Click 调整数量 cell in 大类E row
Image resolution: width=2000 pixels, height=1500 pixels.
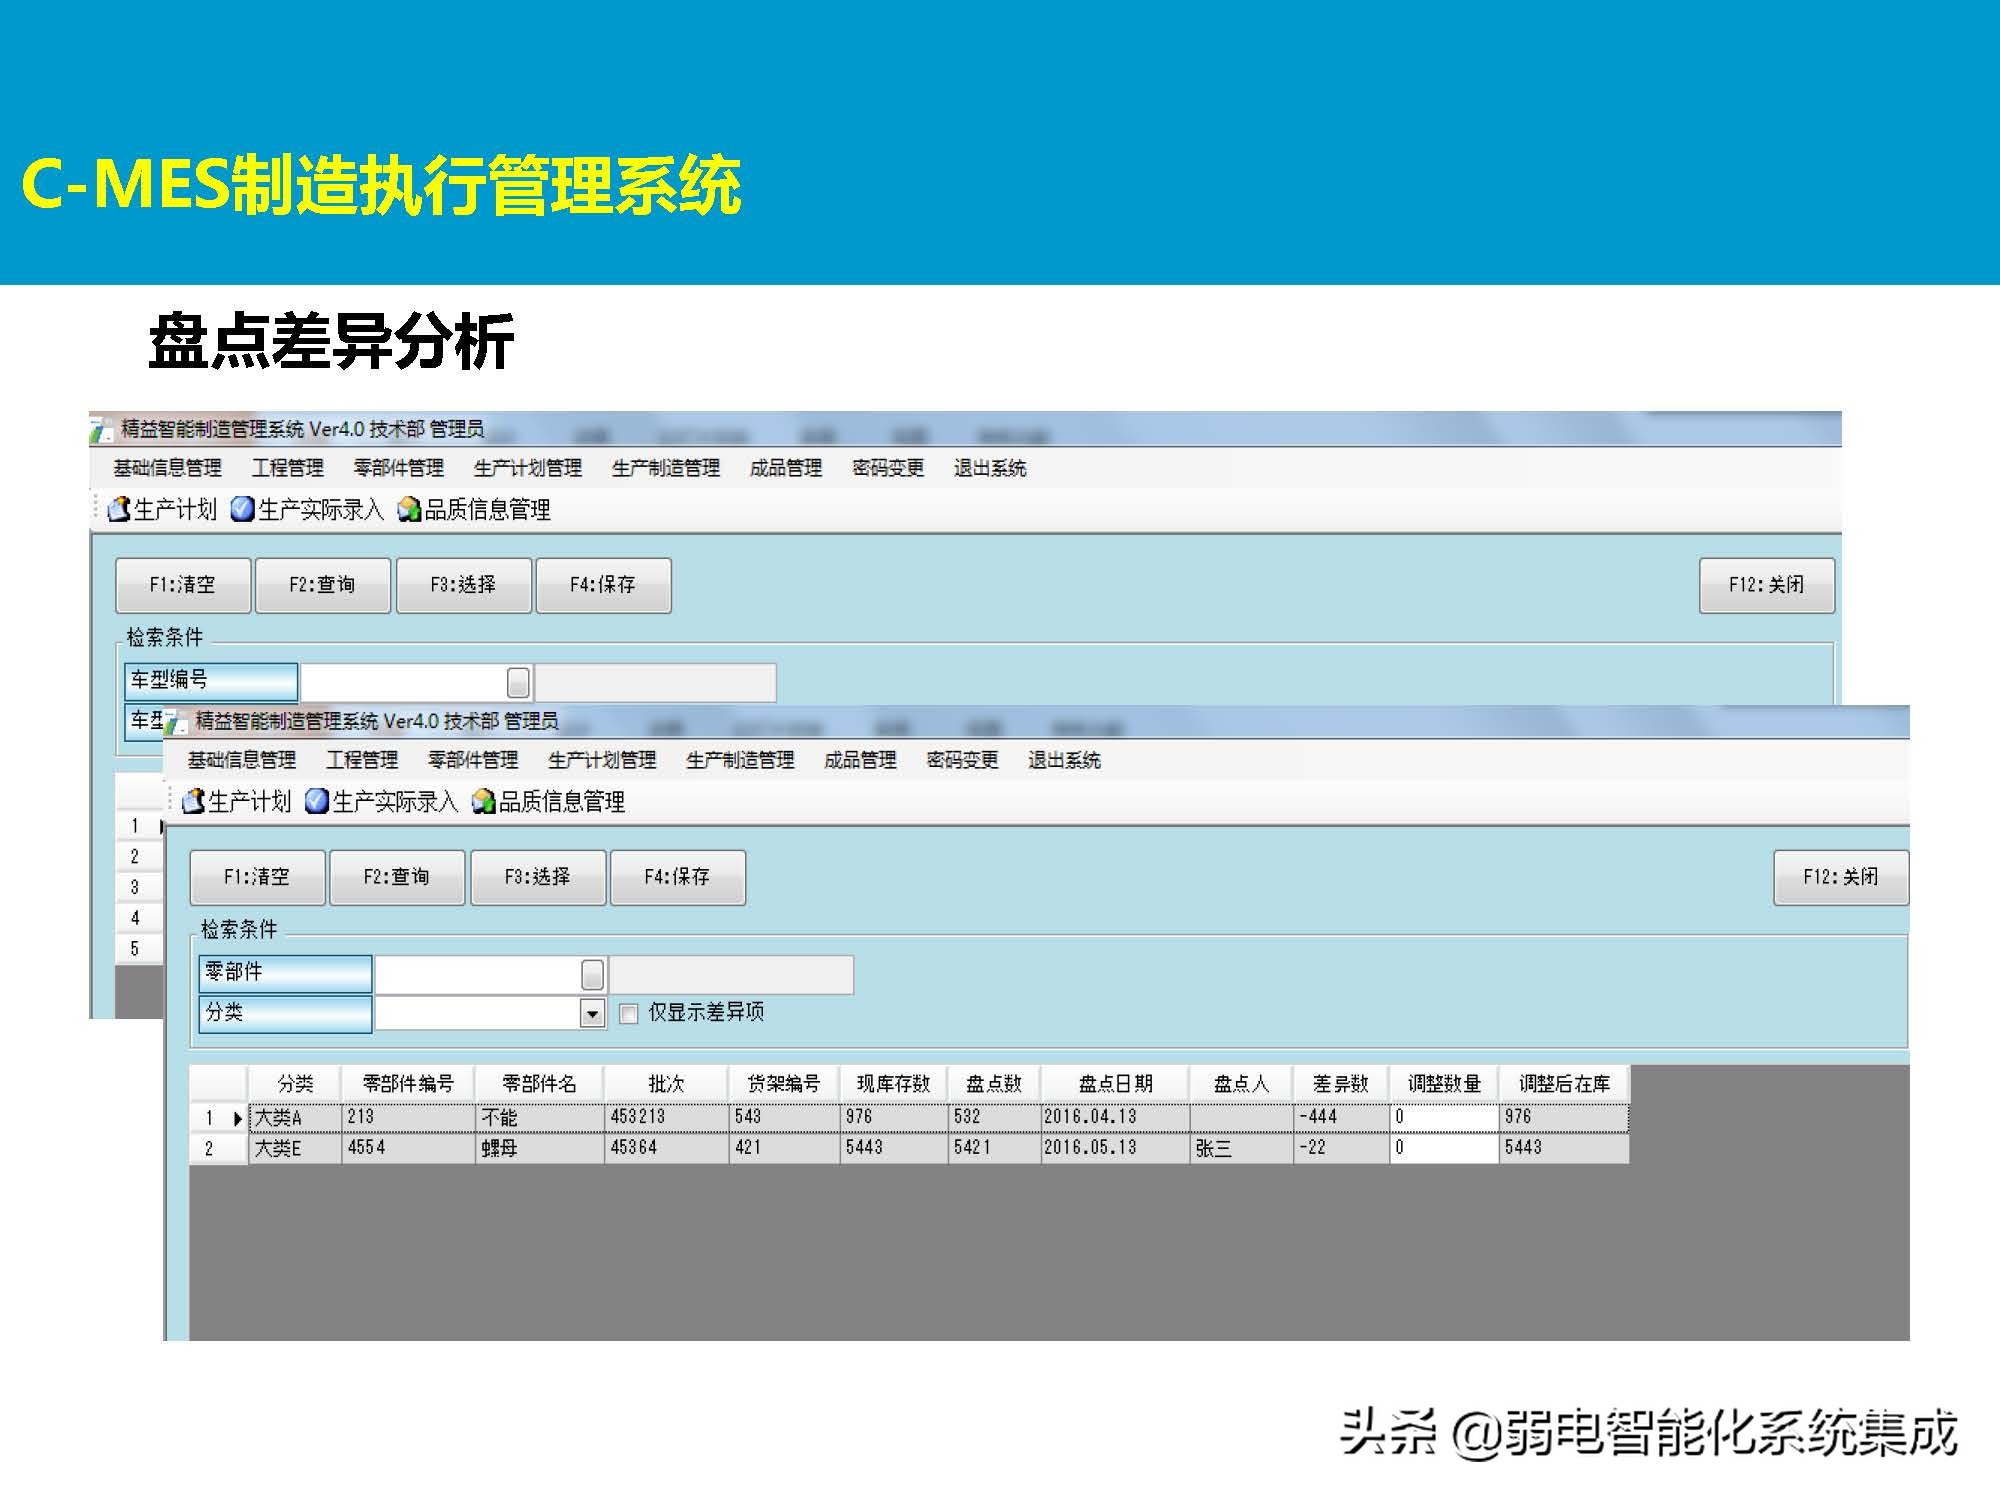click(1444, 1148)
